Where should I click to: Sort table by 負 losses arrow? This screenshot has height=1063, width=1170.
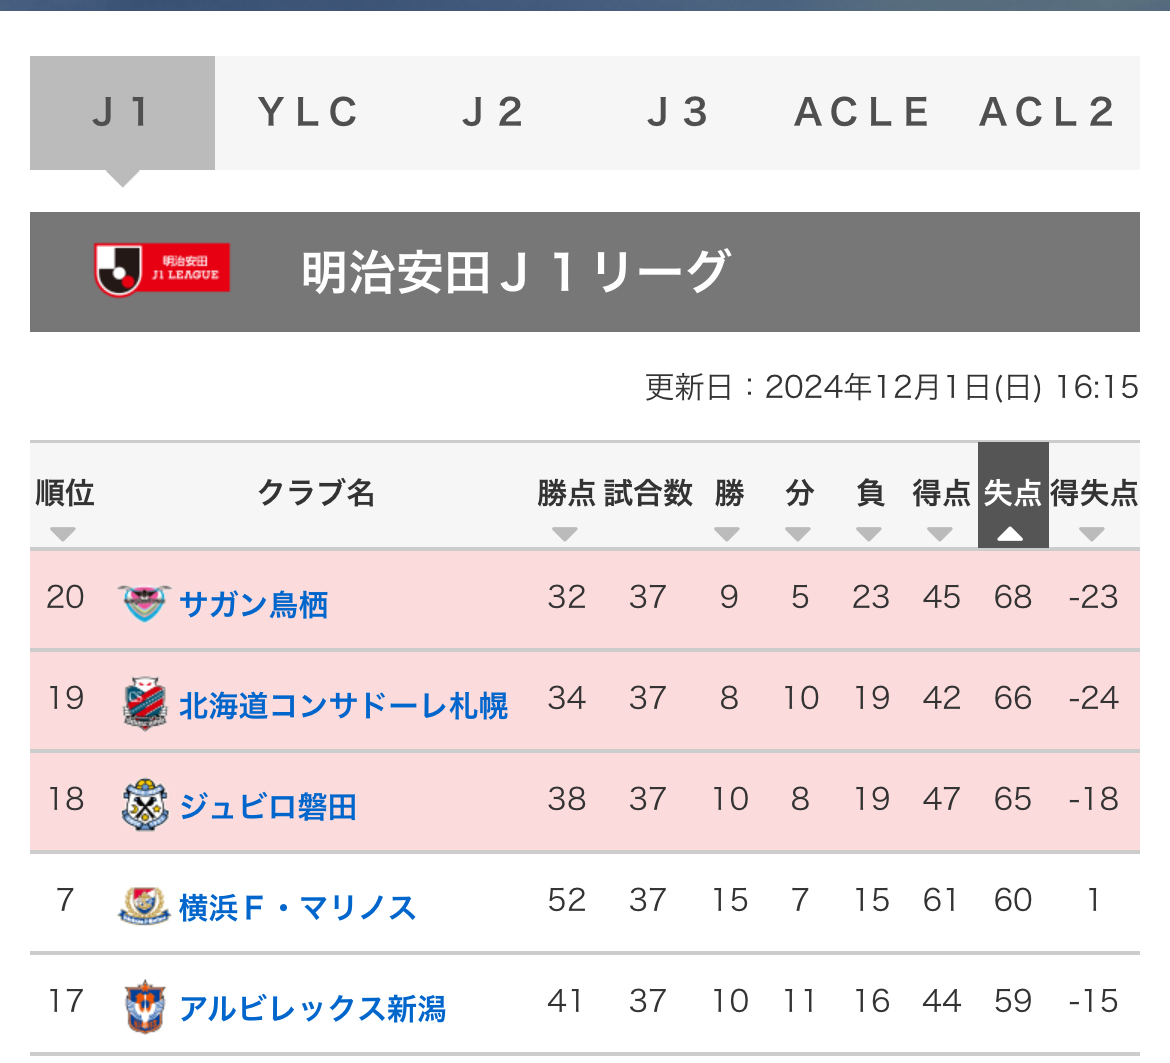[869, 534]
